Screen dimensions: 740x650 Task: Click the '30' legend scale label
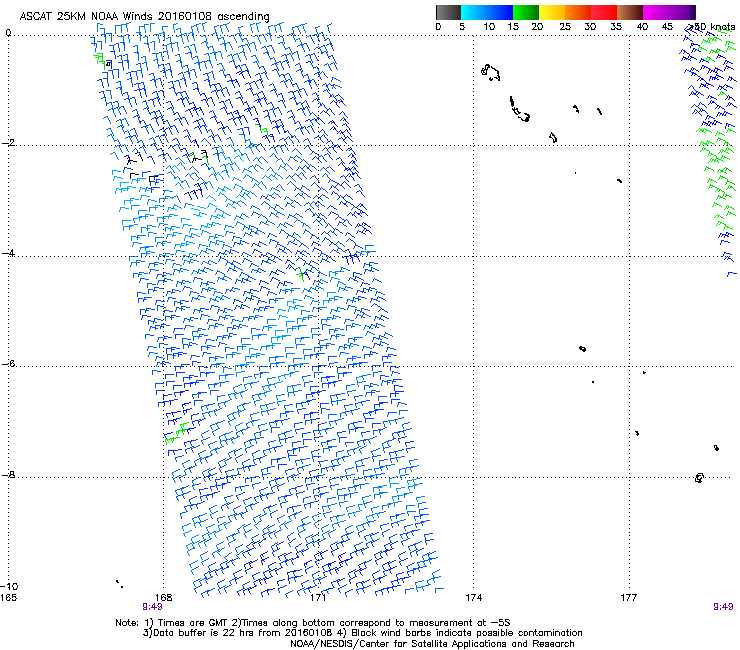[590, 27]
